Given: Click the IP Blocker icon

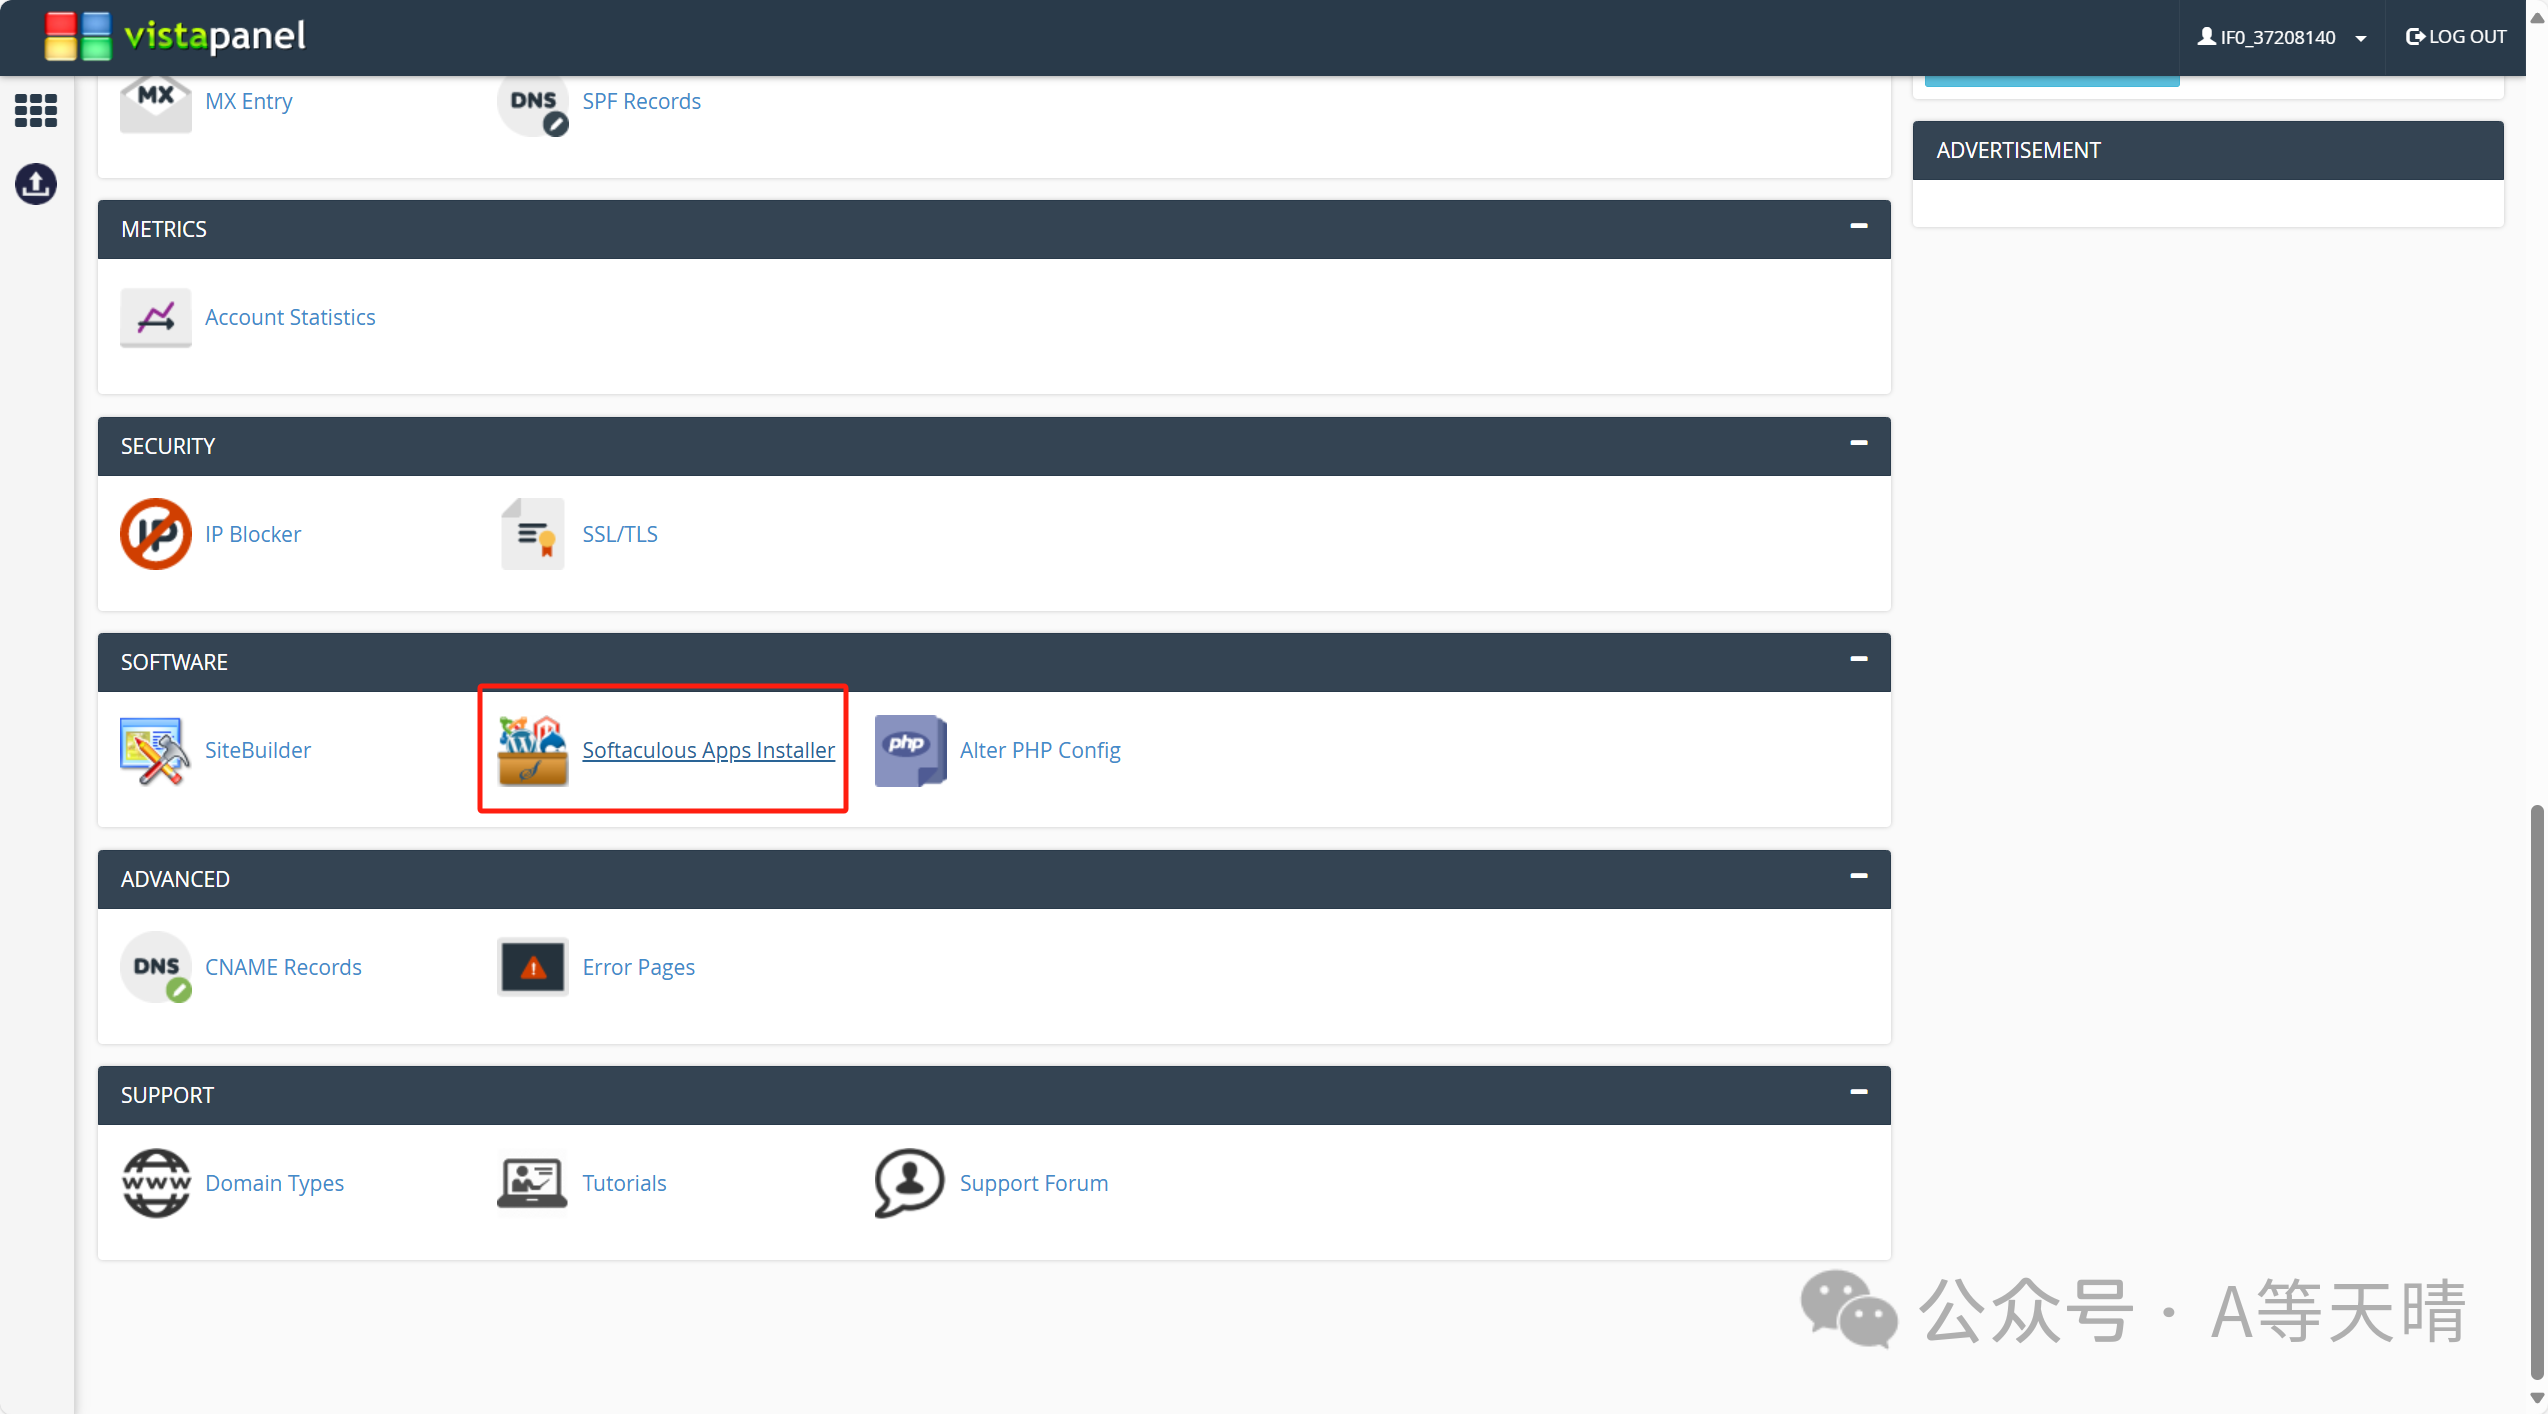Looking at the screenshot, I should click(155, 534).
